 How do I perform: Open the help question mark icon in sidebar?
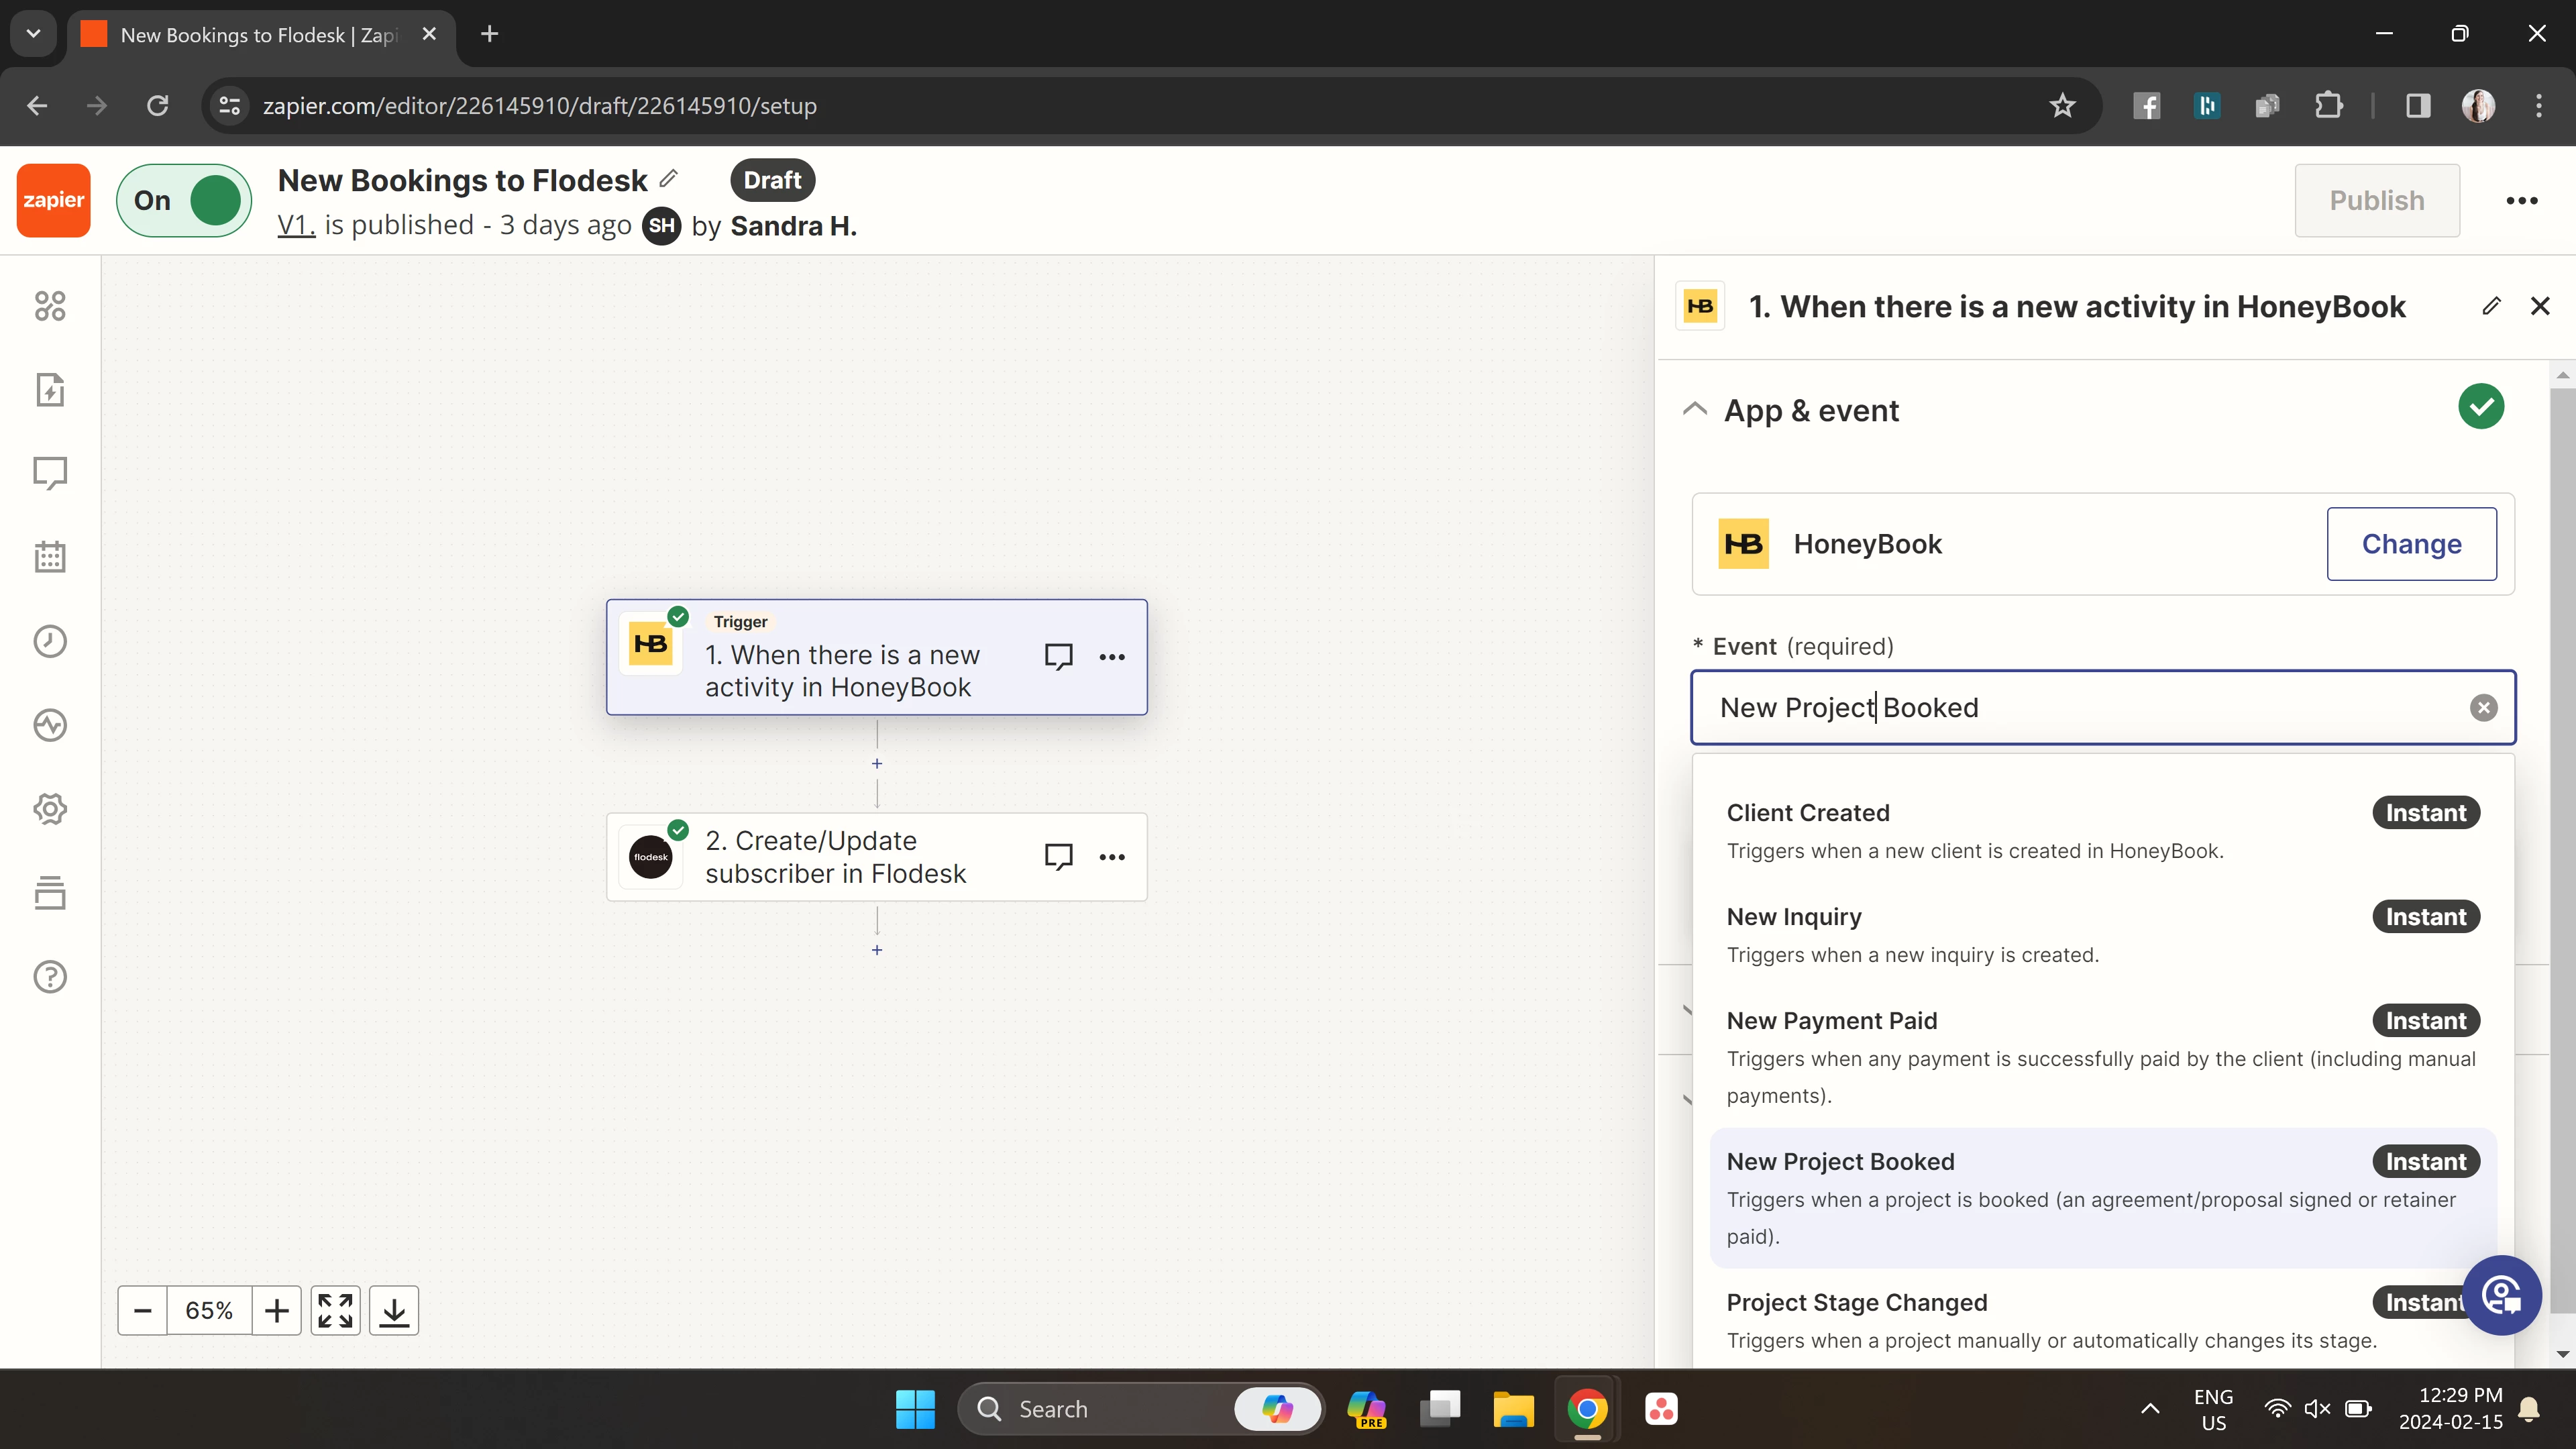click(x=50, y=977)
